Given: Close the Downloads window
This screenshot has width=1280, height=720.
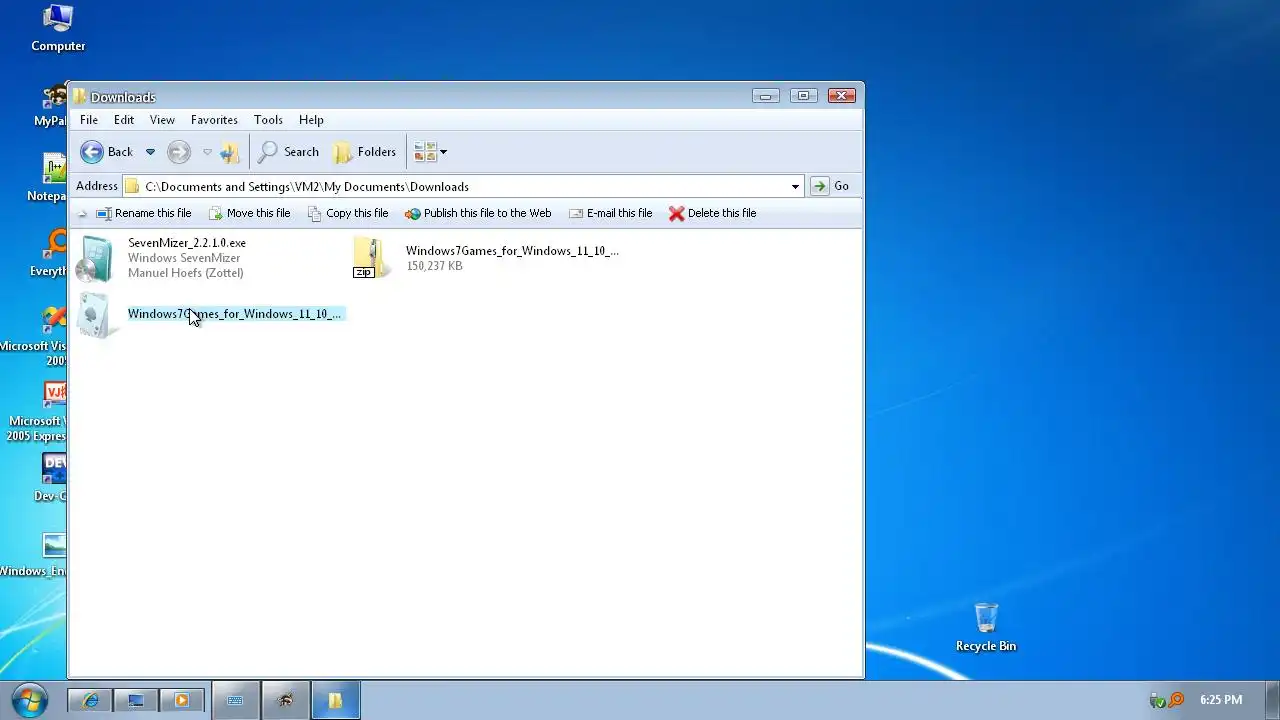Looking at the screenshot, I should point(841,96).
